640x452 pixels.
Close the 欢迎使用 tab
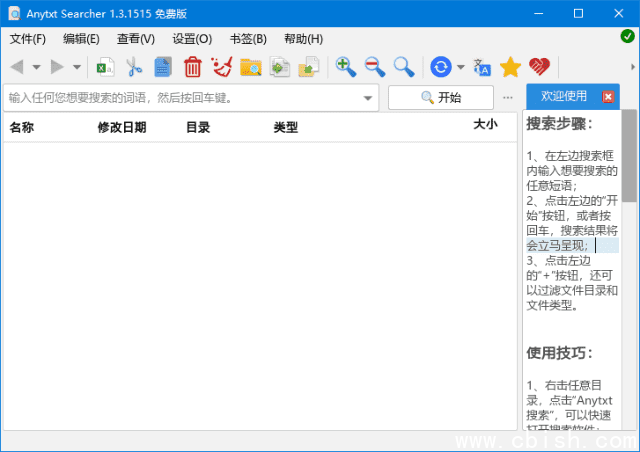(608, 97)
